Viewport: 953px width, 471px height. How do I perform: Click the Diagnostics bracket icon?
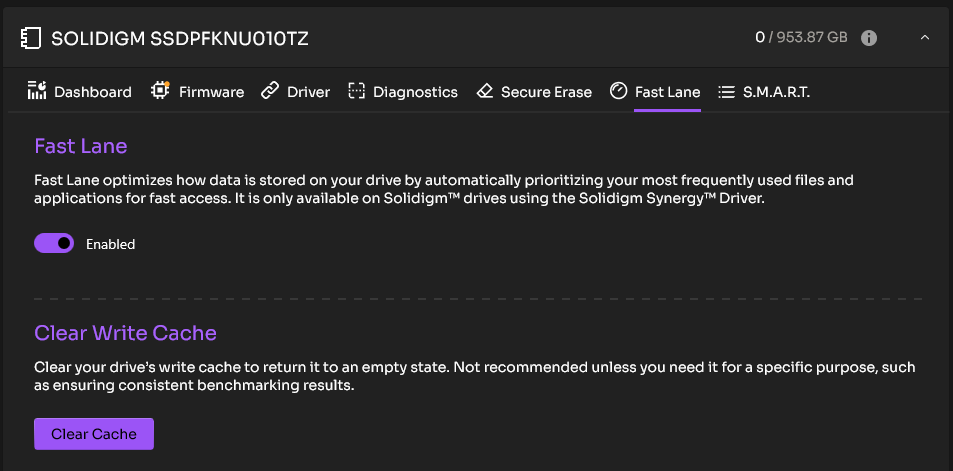tap(356, 91)
